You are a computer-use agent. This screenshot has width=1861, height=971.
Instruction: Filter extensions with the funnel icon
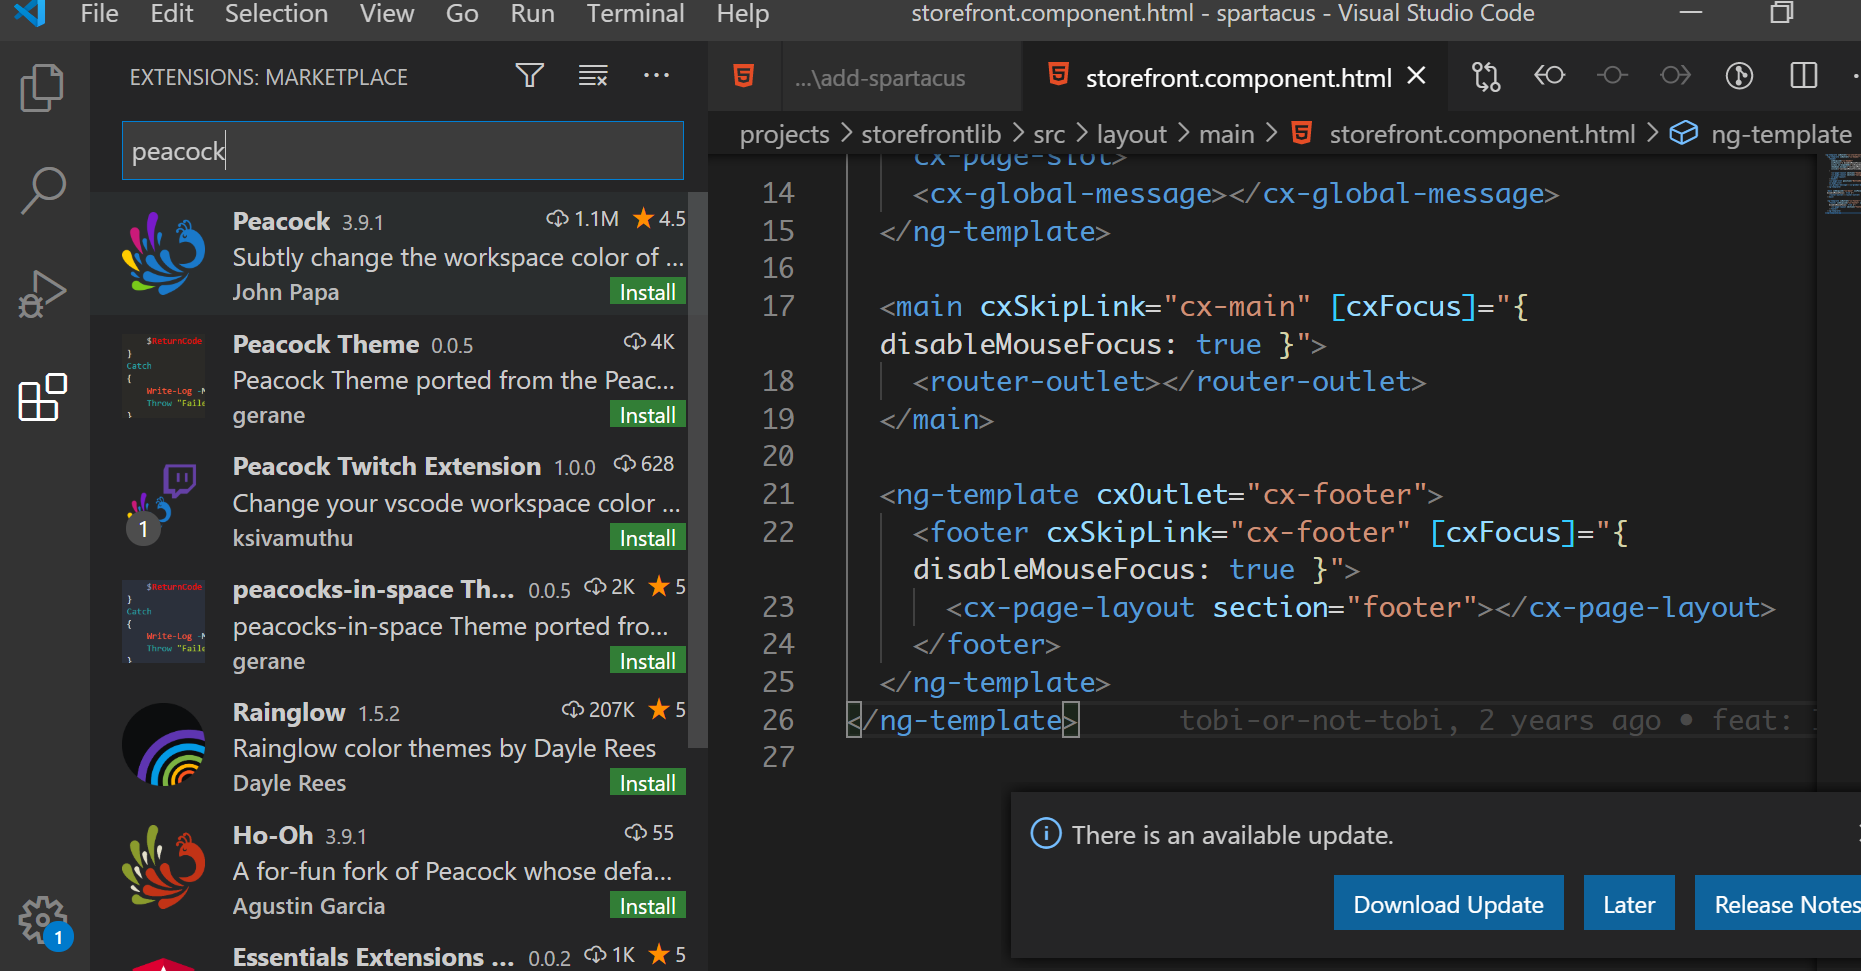(x=530, y=75)
